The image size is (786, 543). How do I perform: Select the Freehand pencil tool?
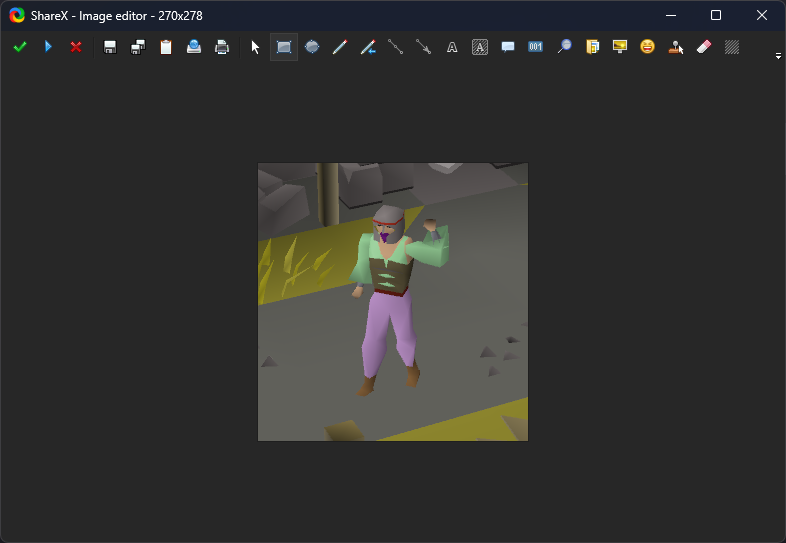340,47
